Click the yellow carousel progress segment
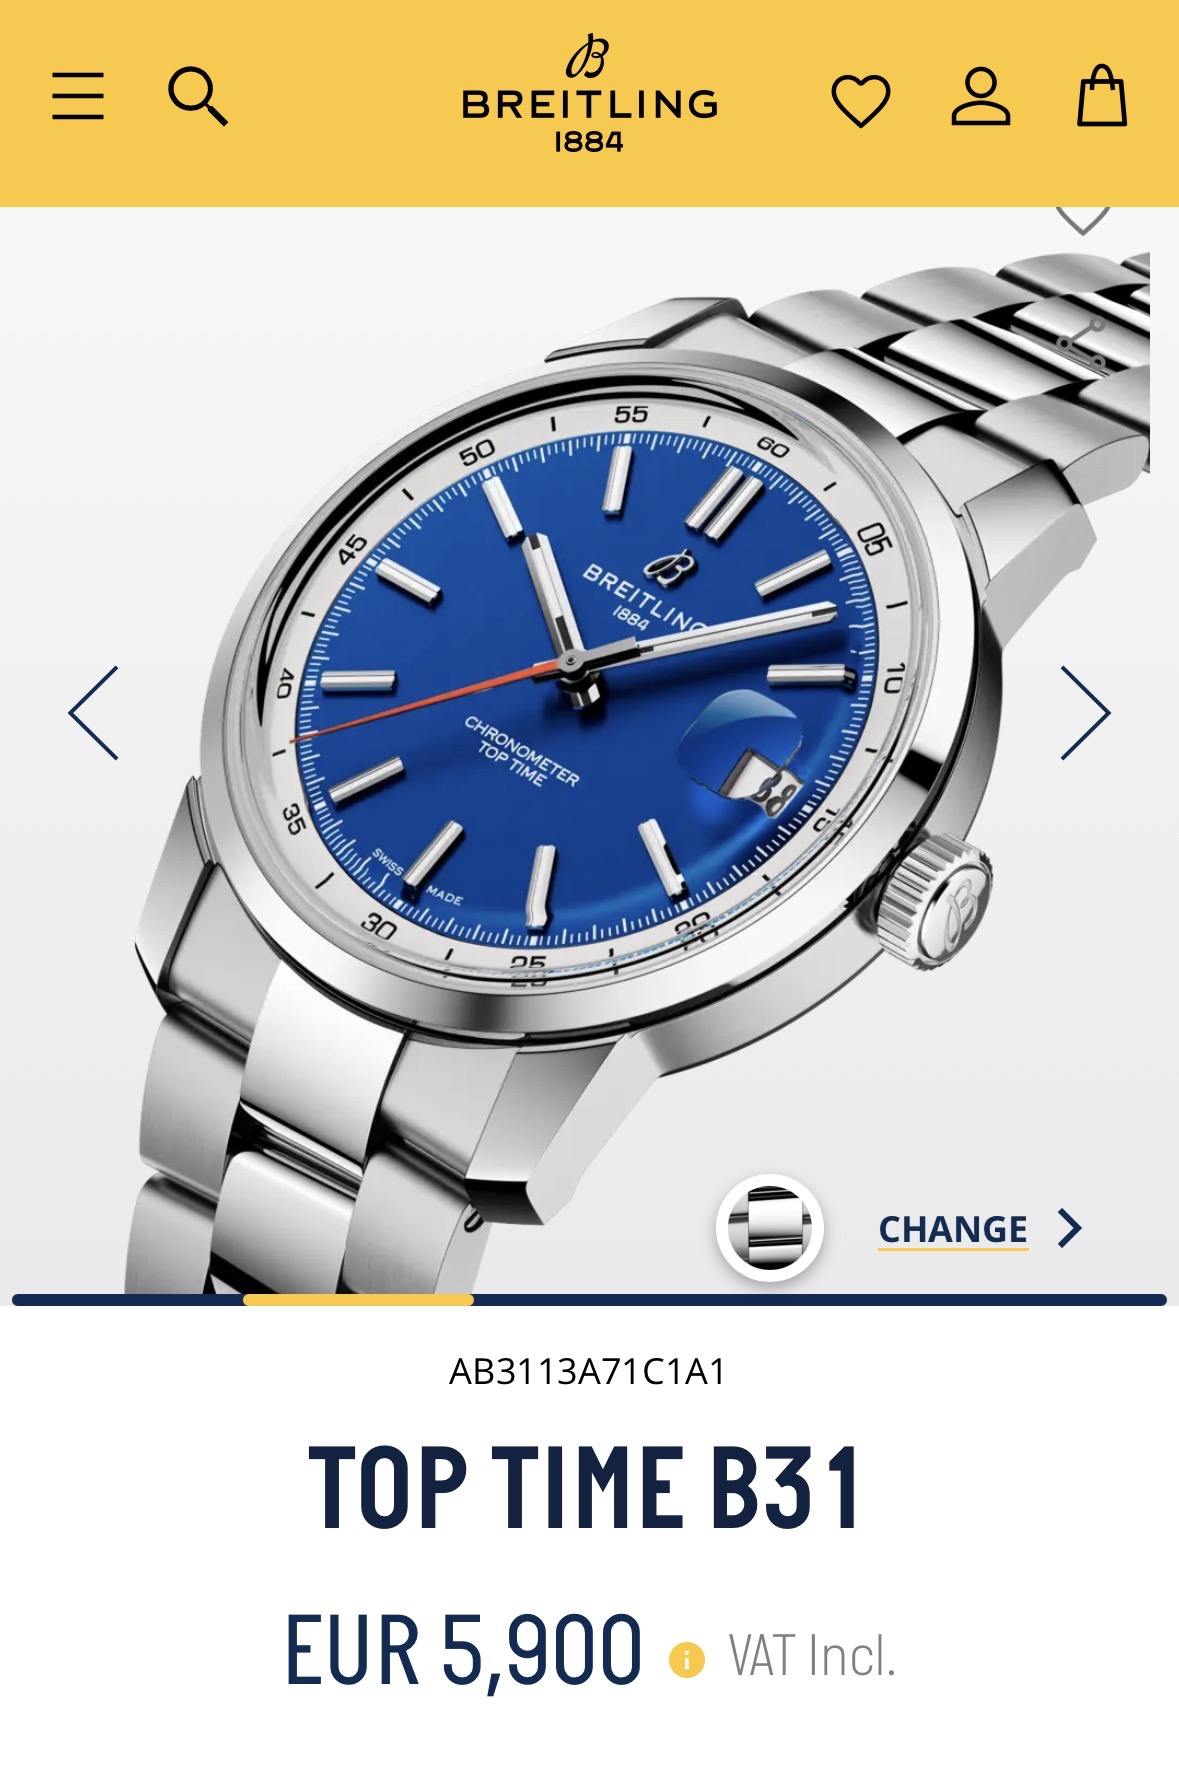1179x1773 pixels. [x=358, y=1300]
